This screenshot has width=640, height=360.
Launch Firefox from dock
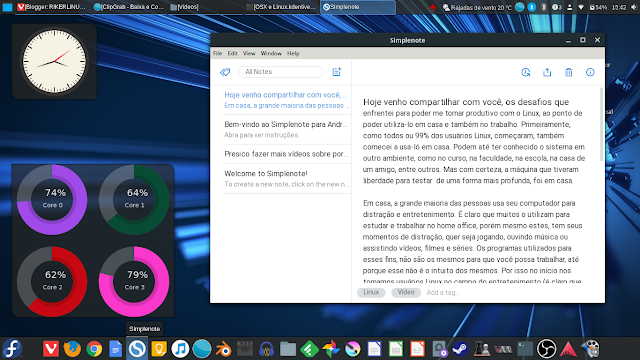(72, 349)
